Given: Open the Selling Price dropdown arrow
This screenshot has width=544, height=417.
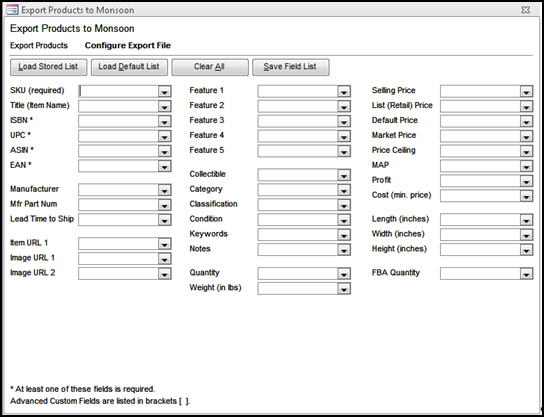Looking at the screenshot, I should 526,92.
